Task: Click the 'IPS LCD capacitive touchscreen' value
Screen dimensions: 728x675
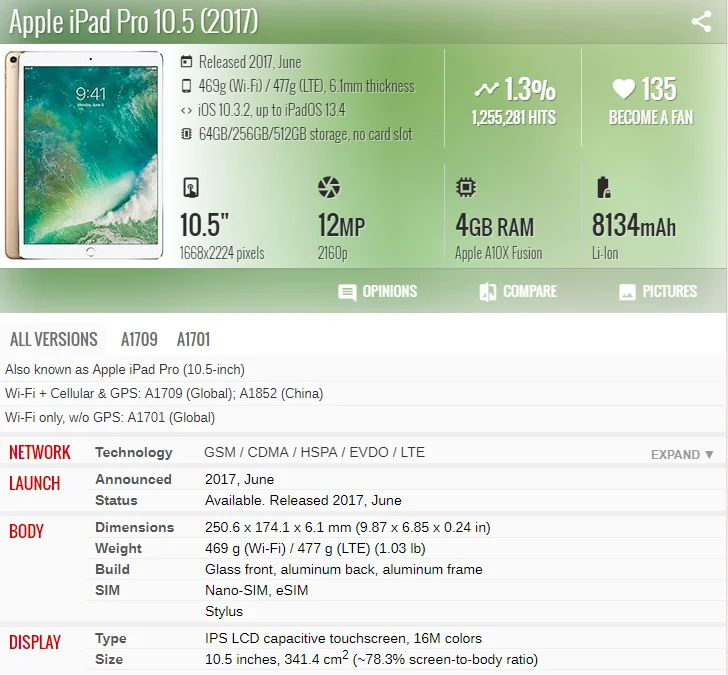Action: 344,639
